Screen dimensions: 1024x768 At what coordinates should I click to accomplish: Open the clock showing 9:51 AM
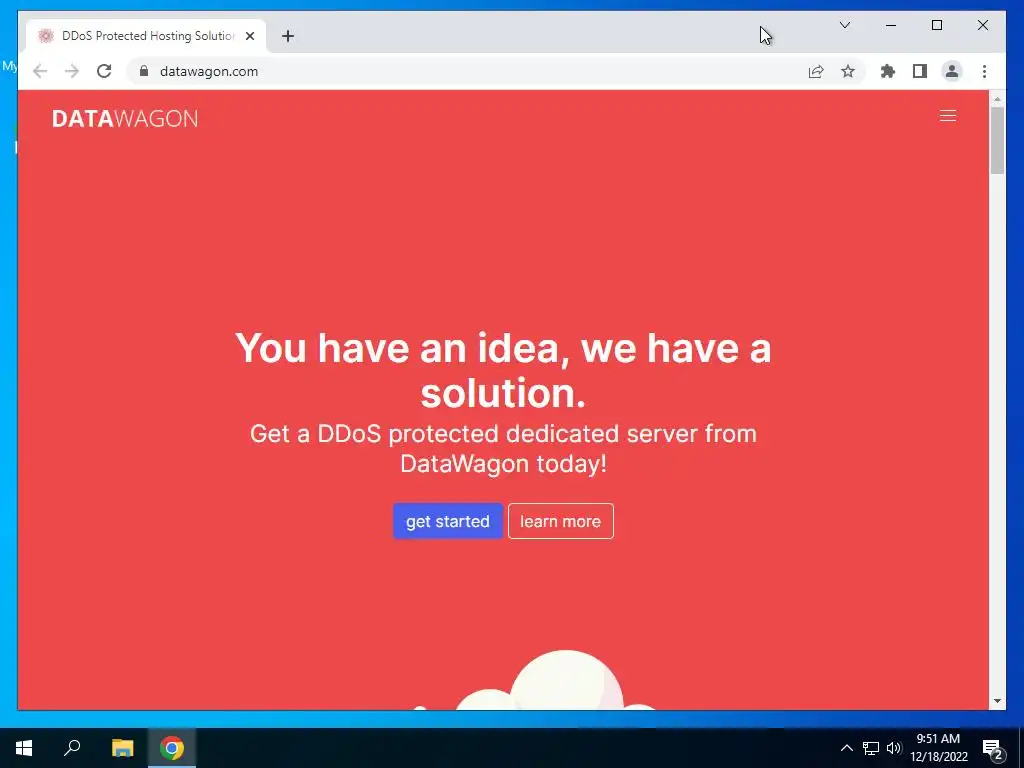tap(938, 748)
